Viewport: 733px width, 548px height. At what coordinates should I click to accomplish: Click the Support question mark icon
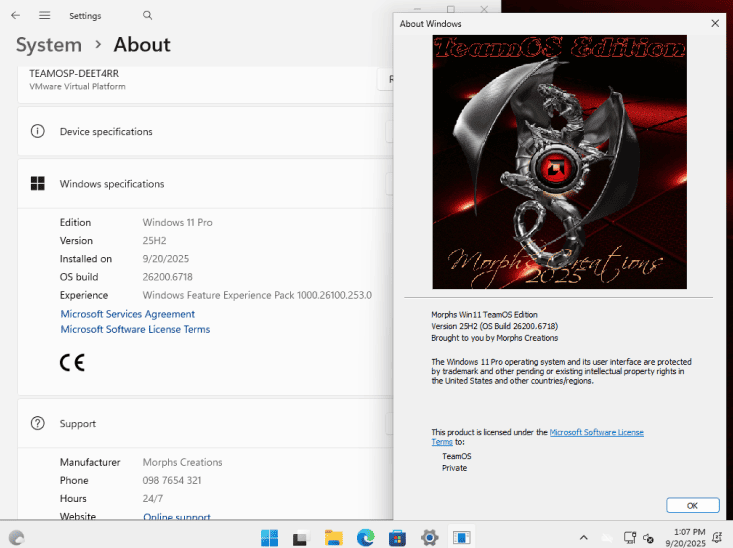point(37,423)
